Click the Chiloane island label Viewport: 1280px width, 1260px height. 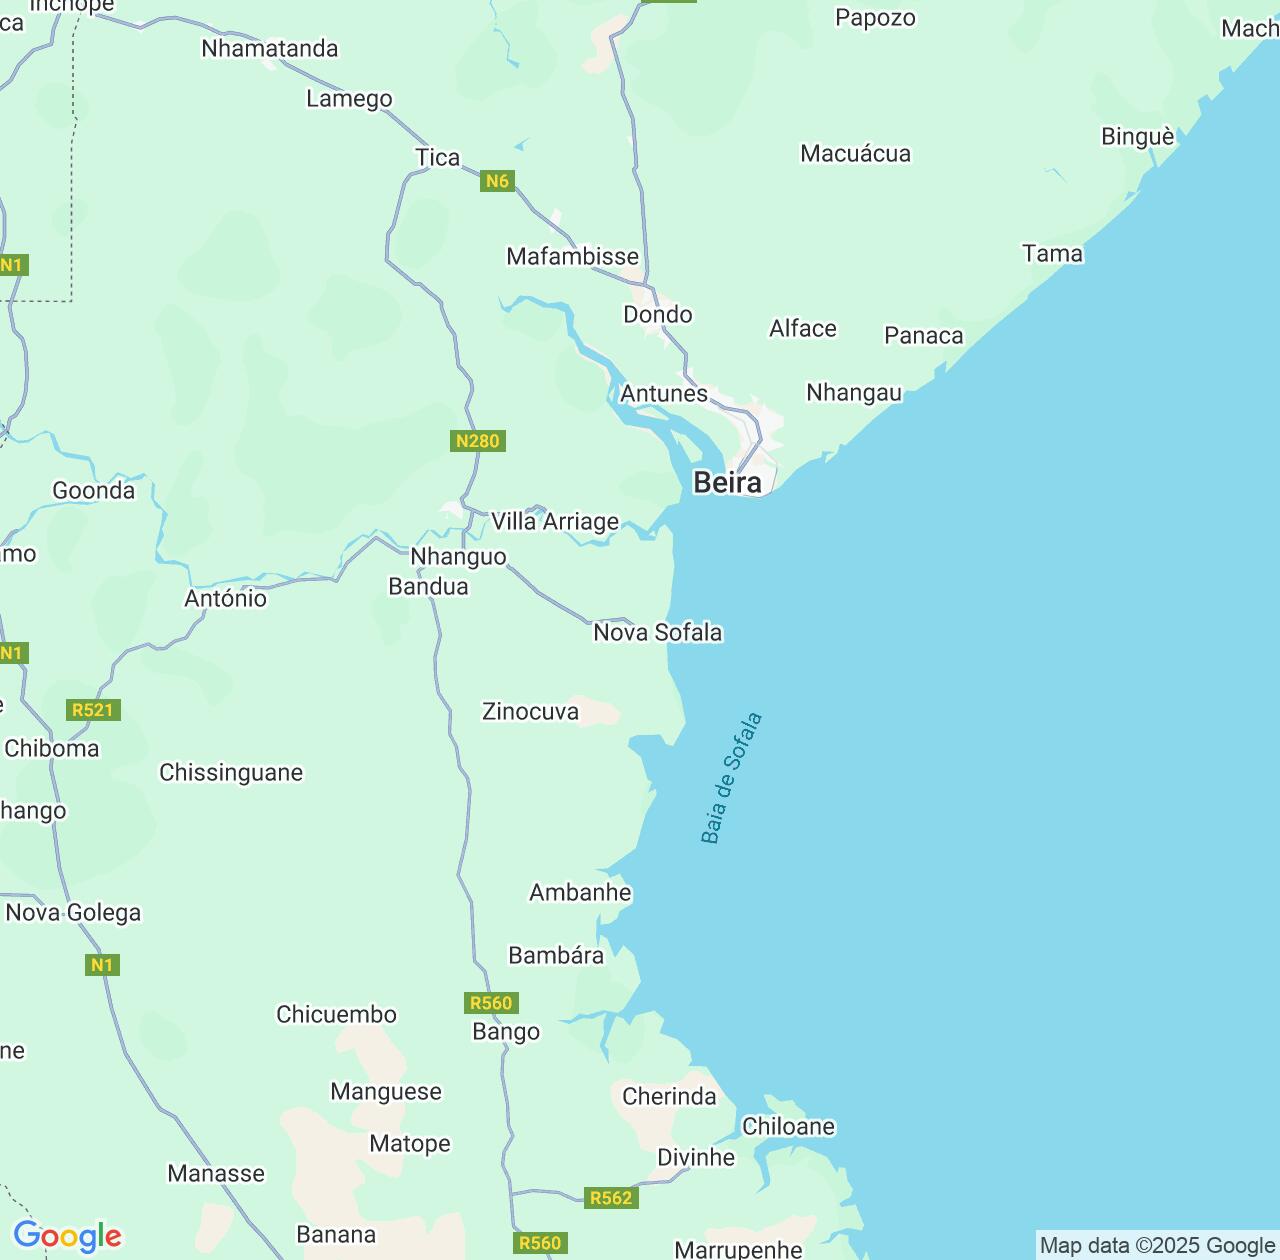point(788,1126)
